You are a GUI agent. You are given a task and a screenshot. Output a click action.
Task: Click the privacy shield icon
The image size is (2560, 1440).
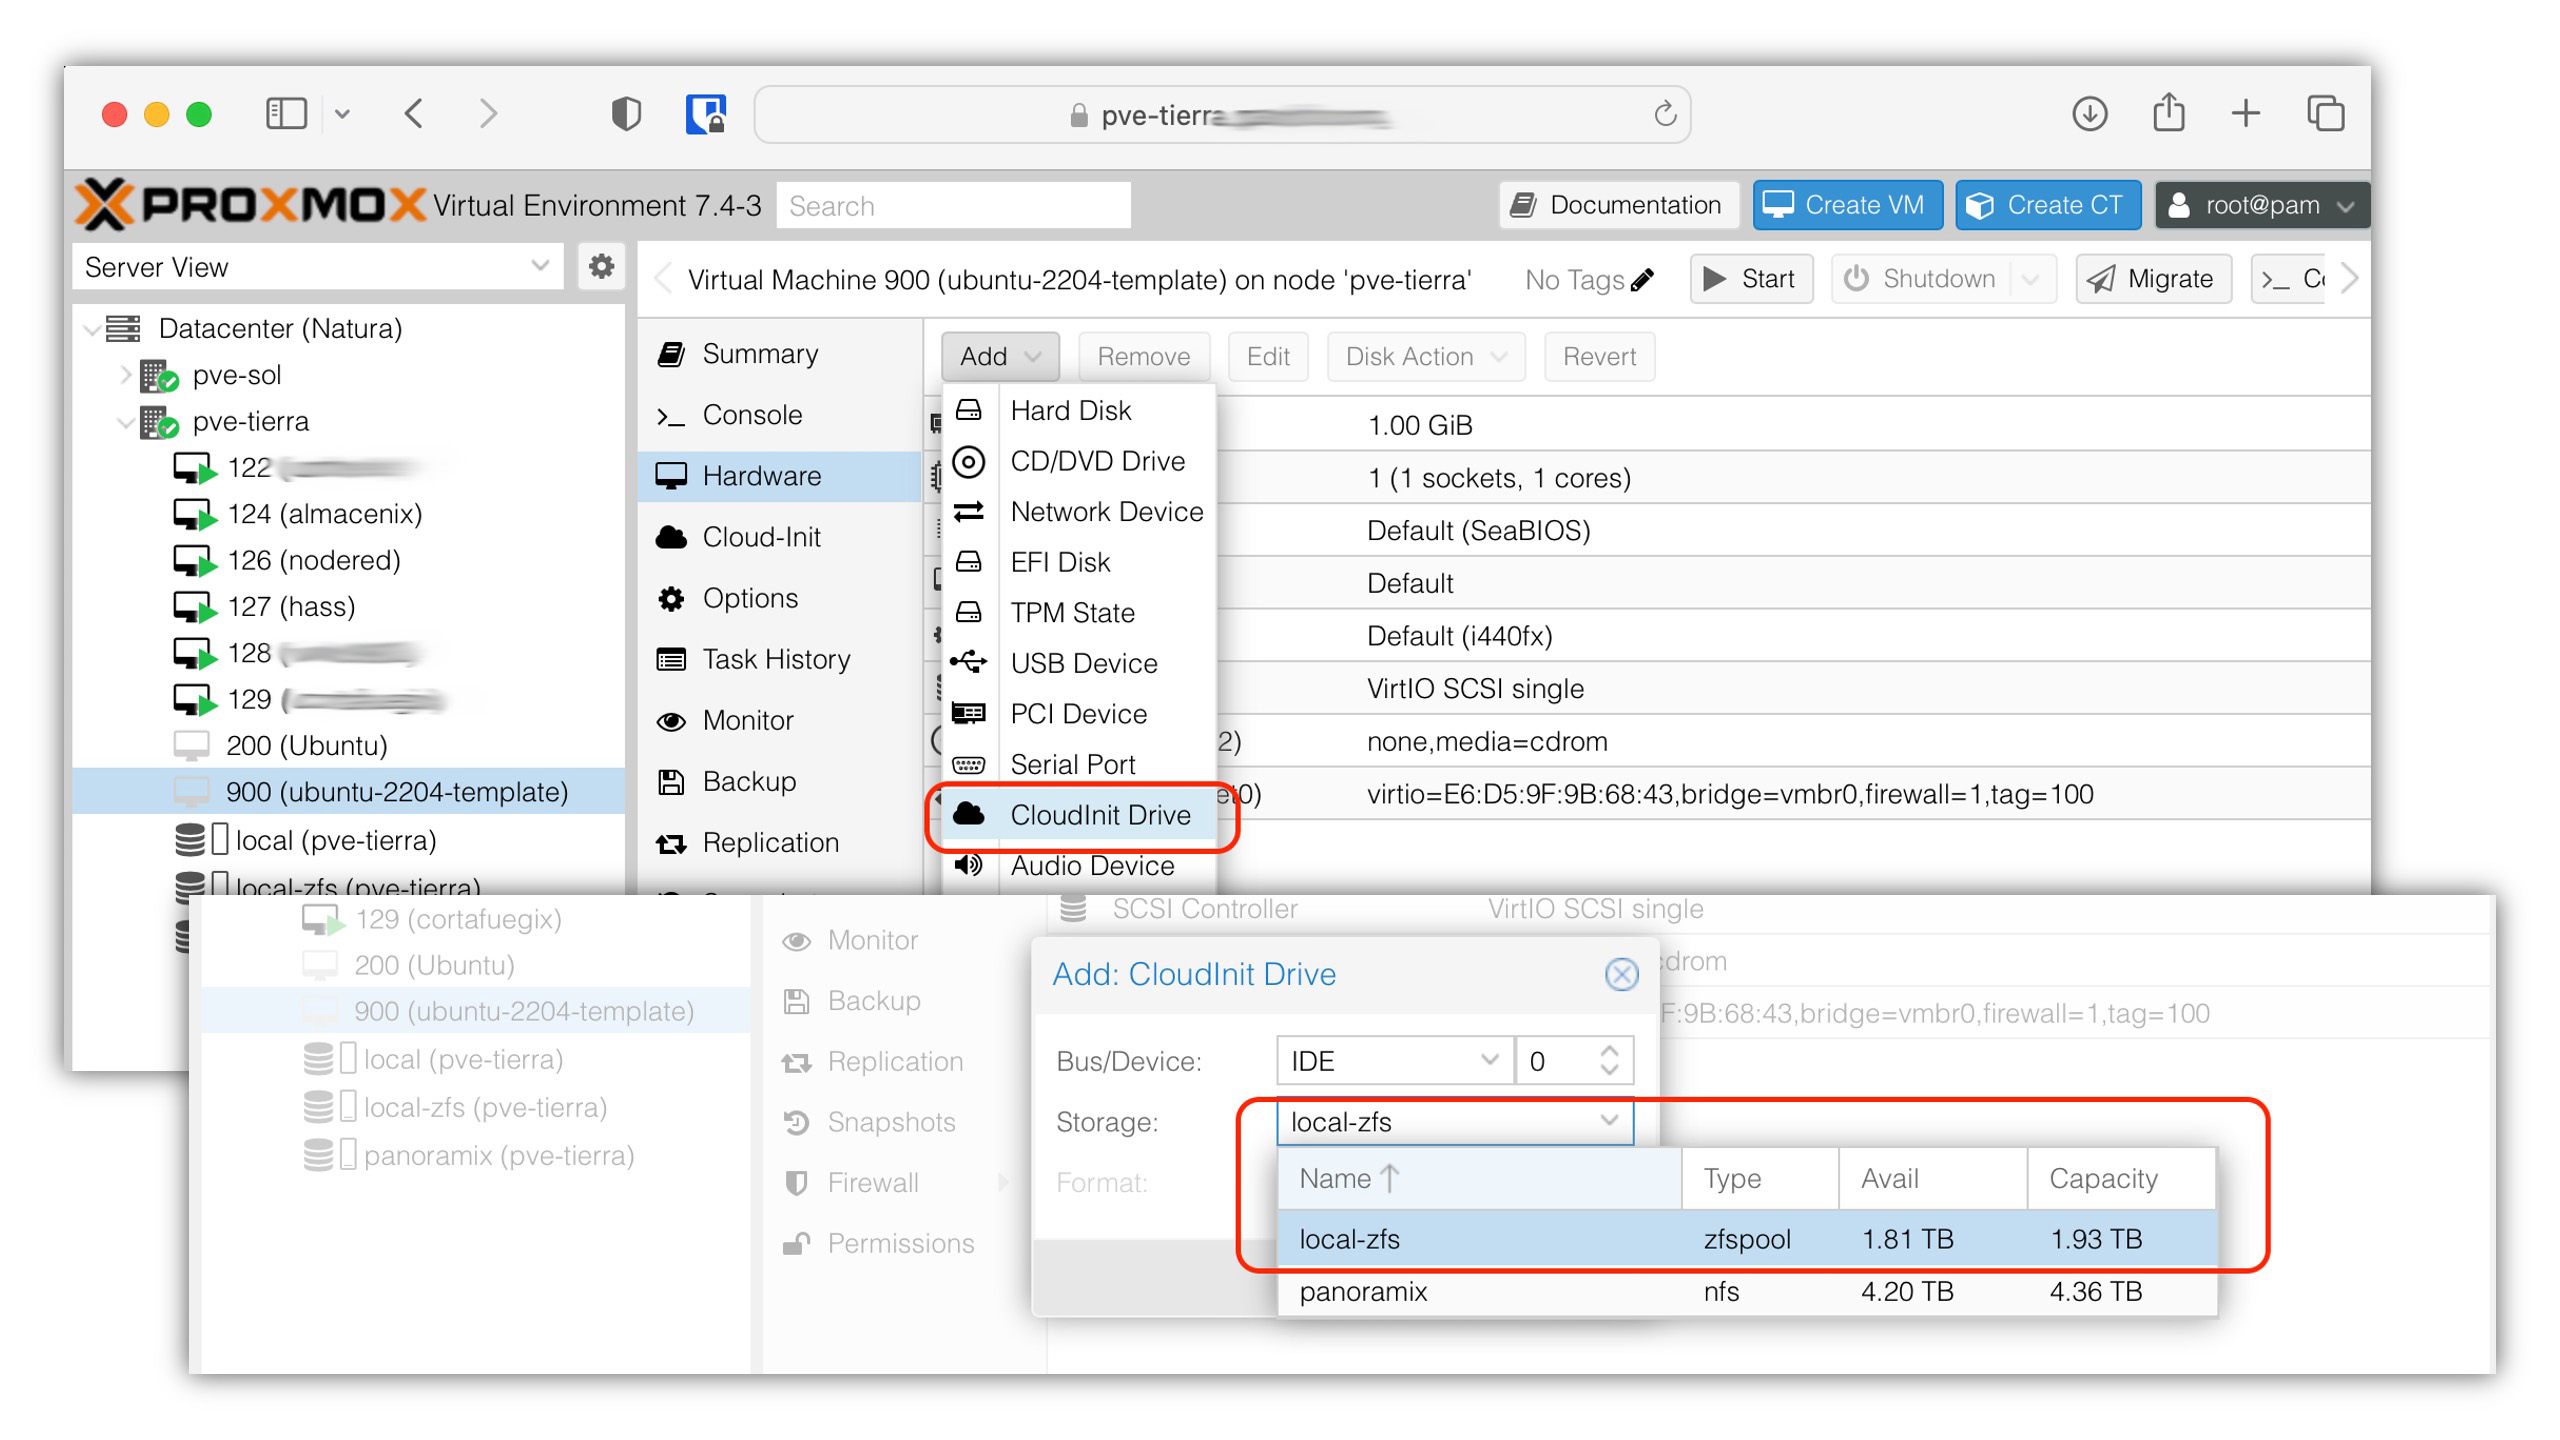(626, 113)
